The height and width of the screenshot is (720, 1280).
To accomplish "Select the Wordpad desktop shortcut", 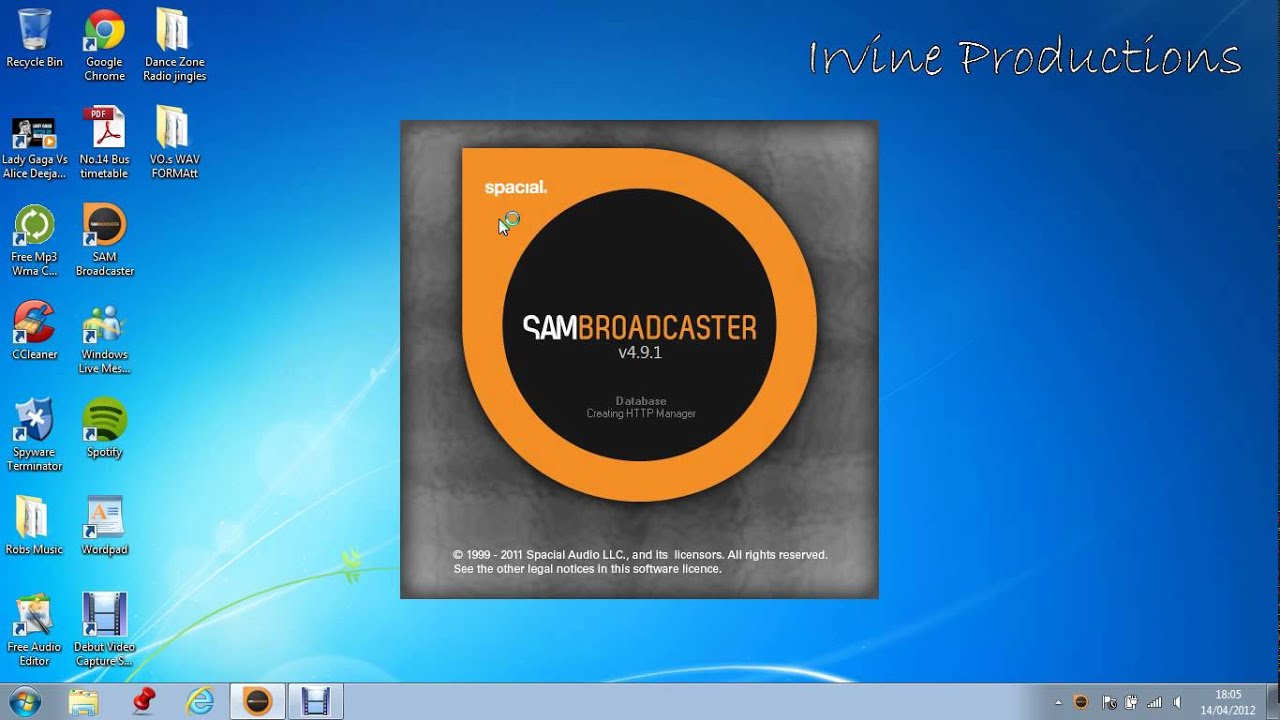I will tap(104, 525).
